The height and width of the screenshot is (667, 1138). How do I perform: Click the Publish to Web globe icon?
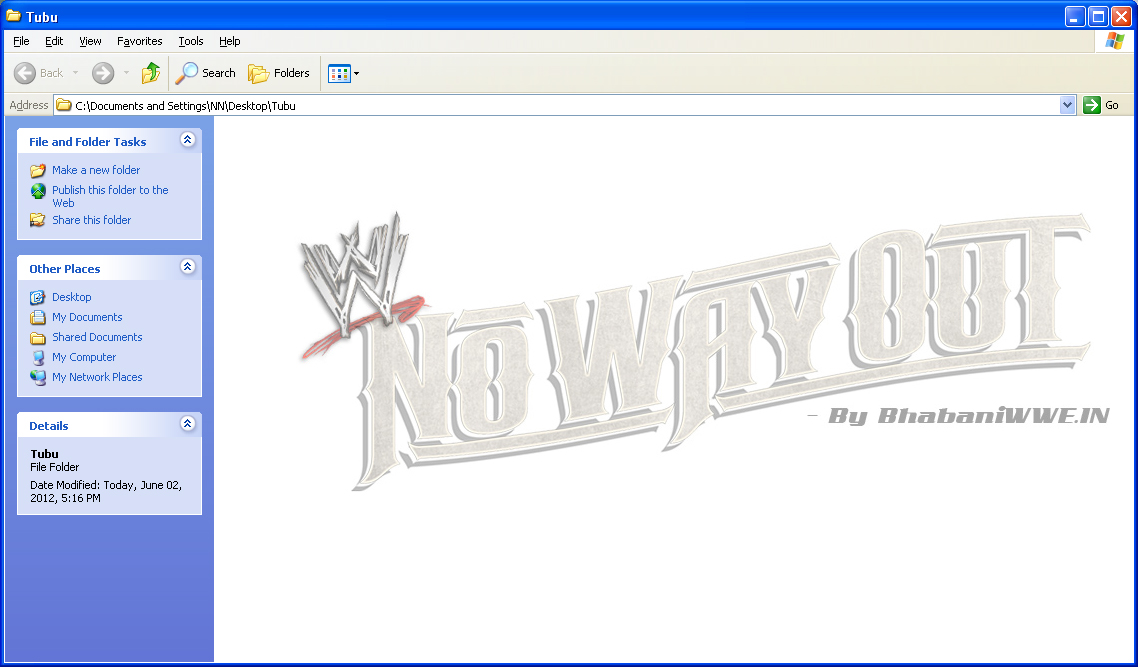coord(38,192)
